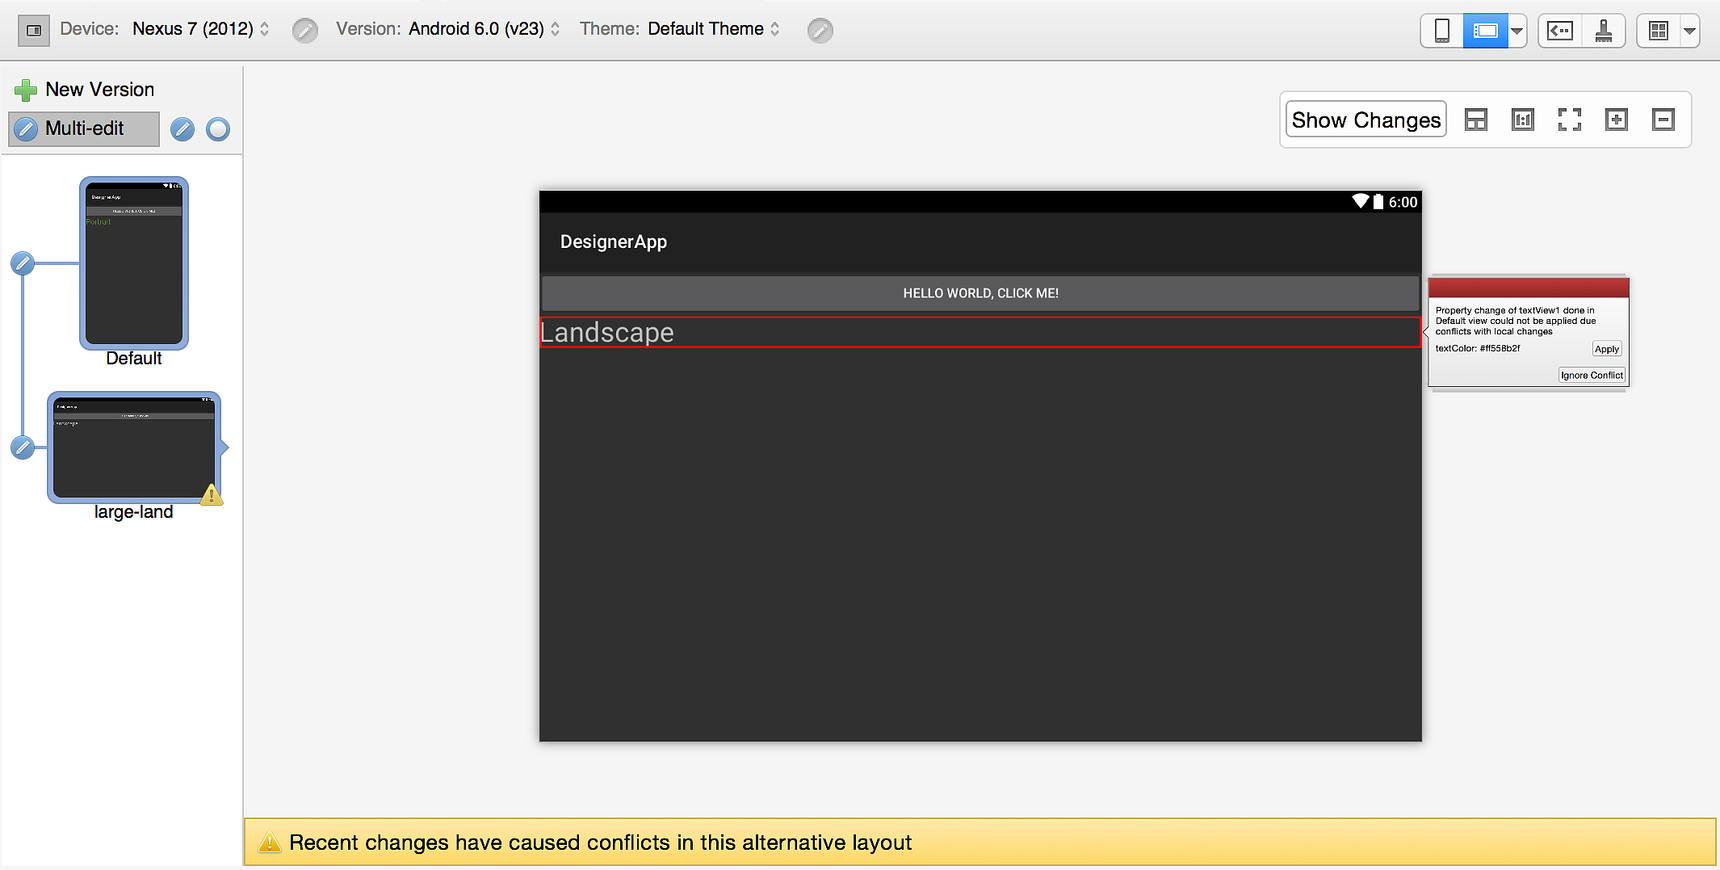Click the DesignerApp title in action bar
Viewport: 1720px width, 870px height.
pos(614,242)
